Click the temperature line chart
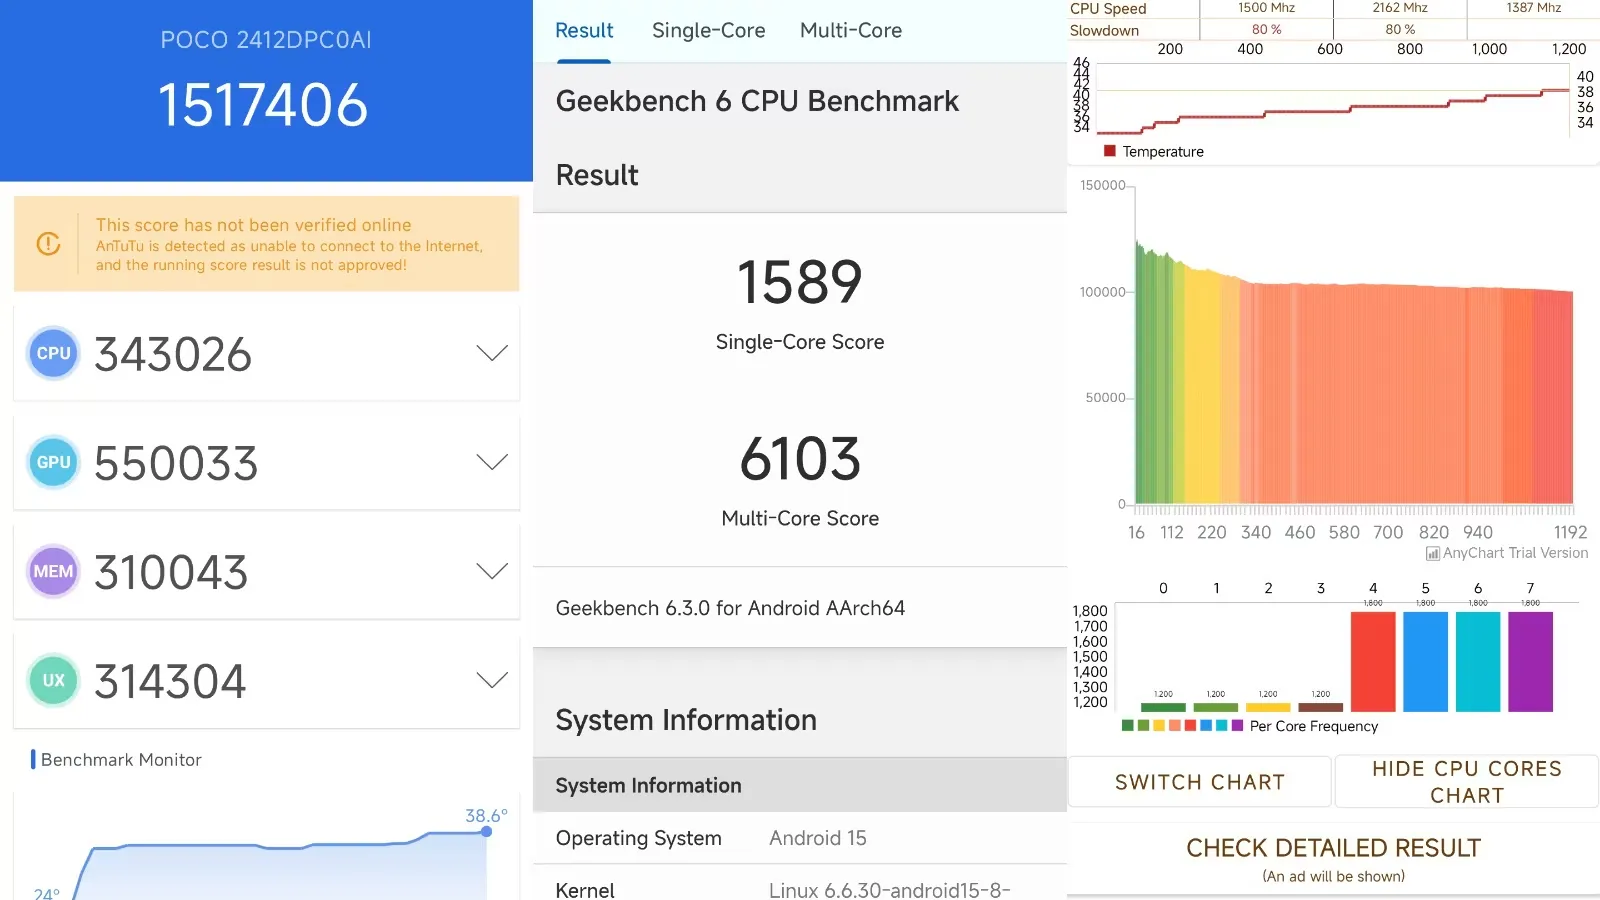1600x900 pixels. click(1333, 99)
